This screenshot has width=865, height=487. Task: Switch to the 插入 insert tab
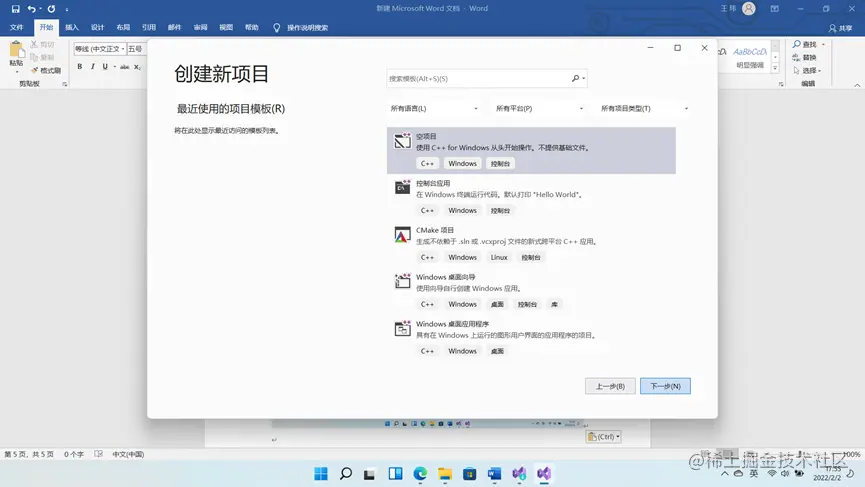72,28
